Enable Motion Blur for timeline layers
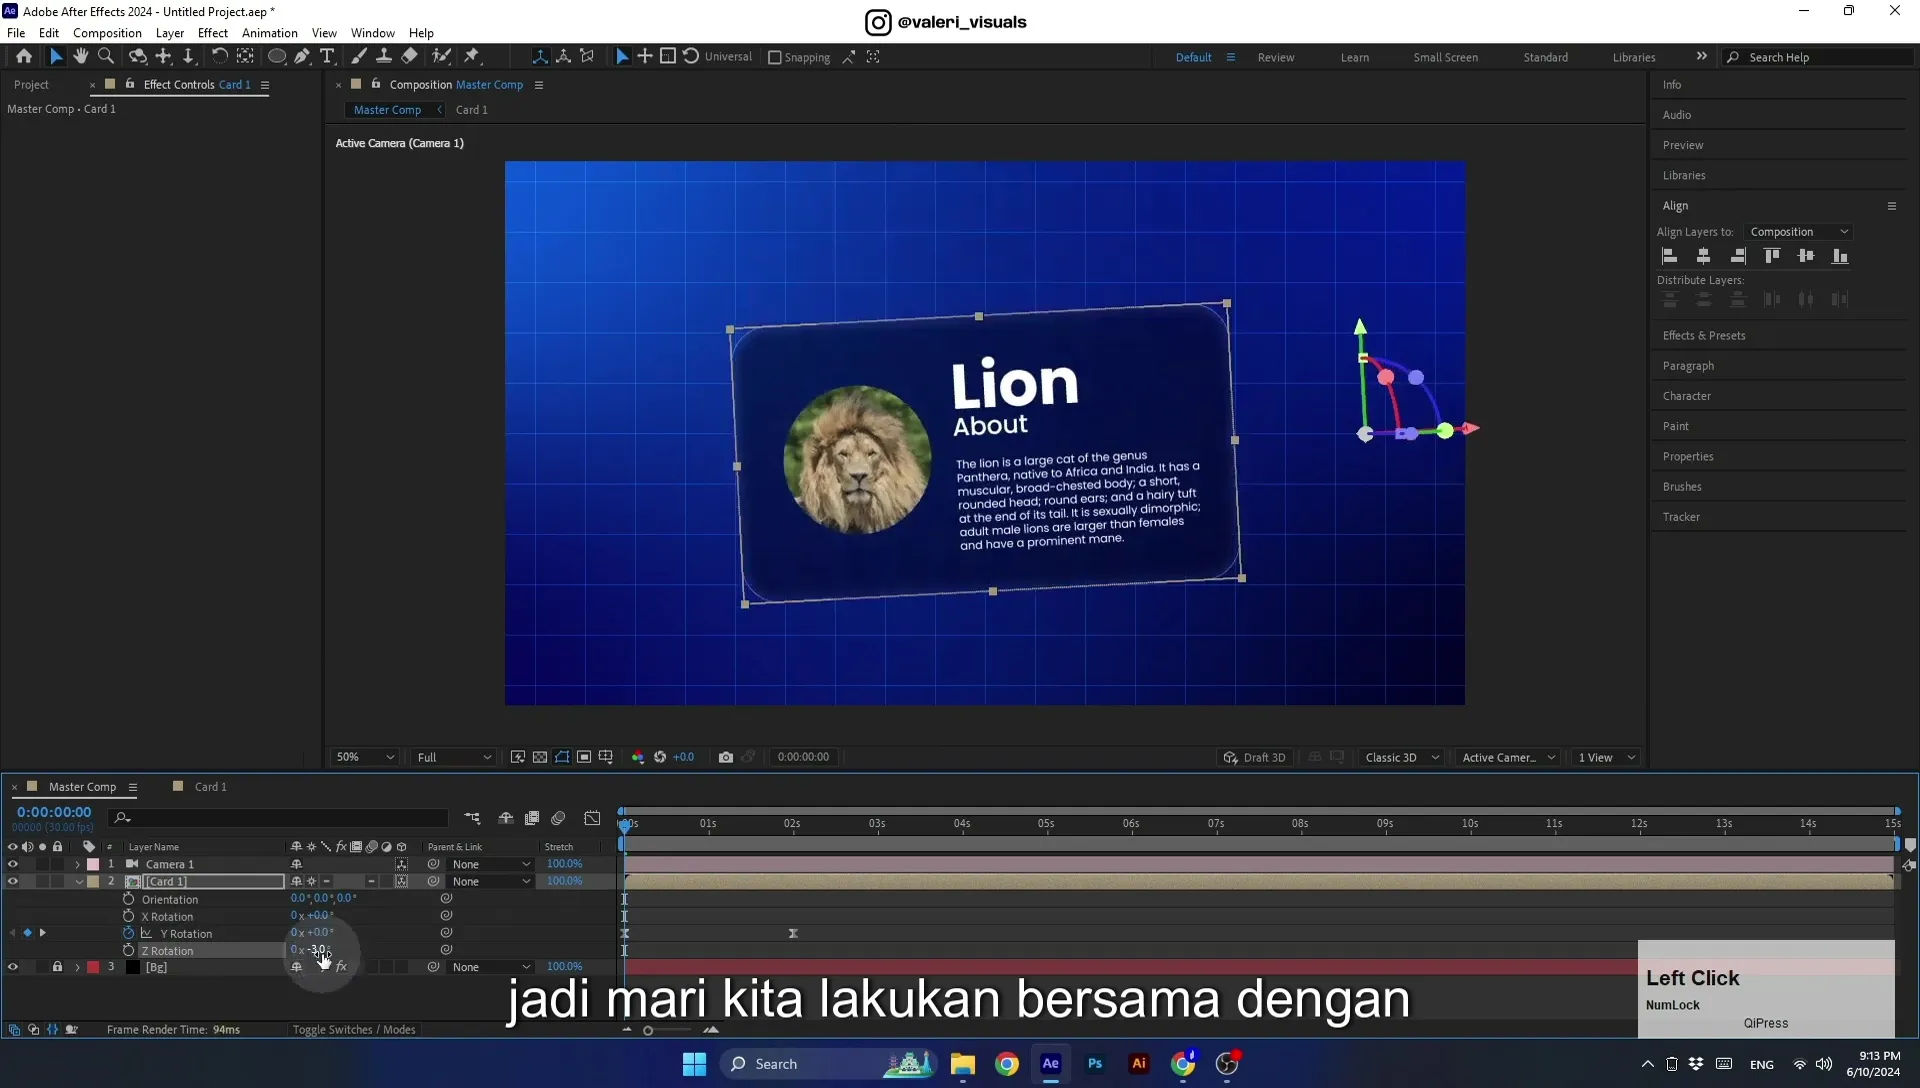 (558, 818)
